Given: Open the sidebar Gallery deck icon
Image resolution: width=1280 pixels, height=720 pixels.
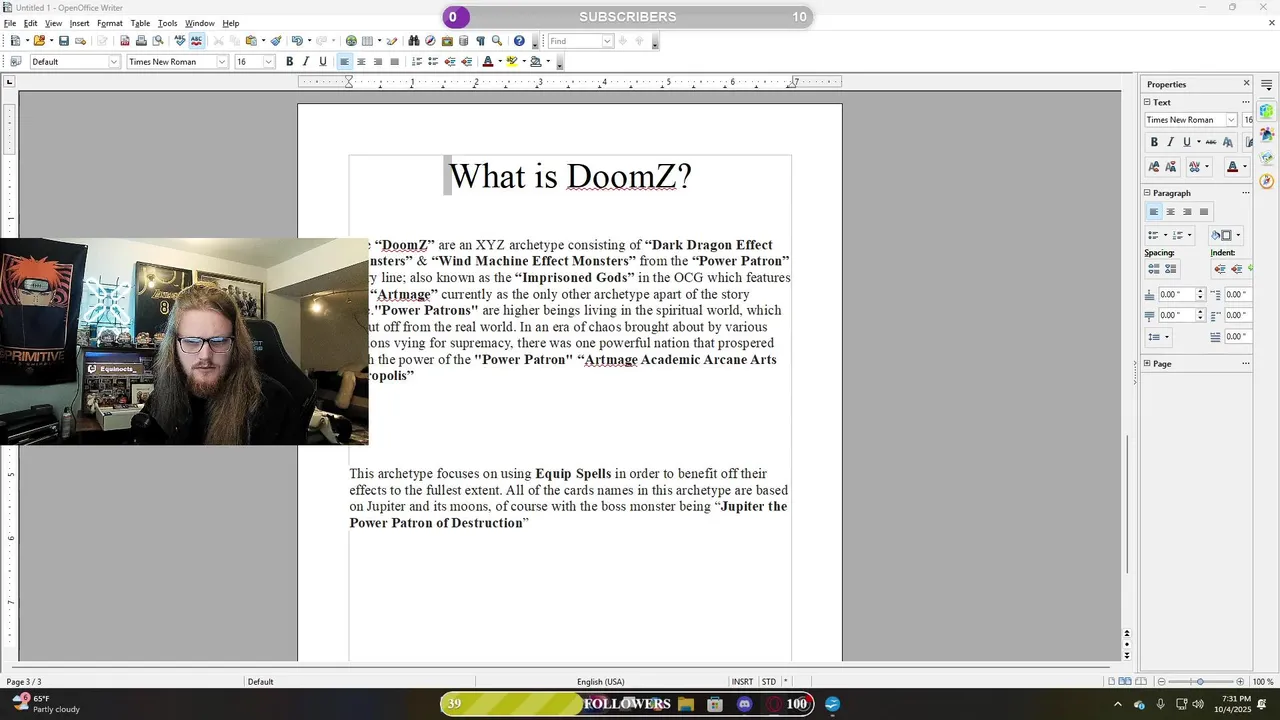Looking at the screenshot, I should [x=1267, y=158].
